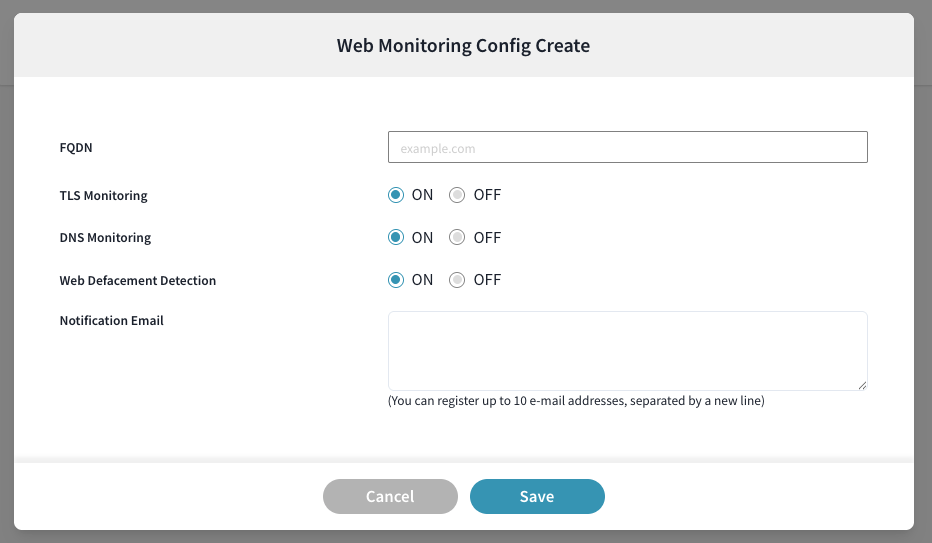
Task: Switch Web Defacement Detection to OFF
Action: click(458, 280)
